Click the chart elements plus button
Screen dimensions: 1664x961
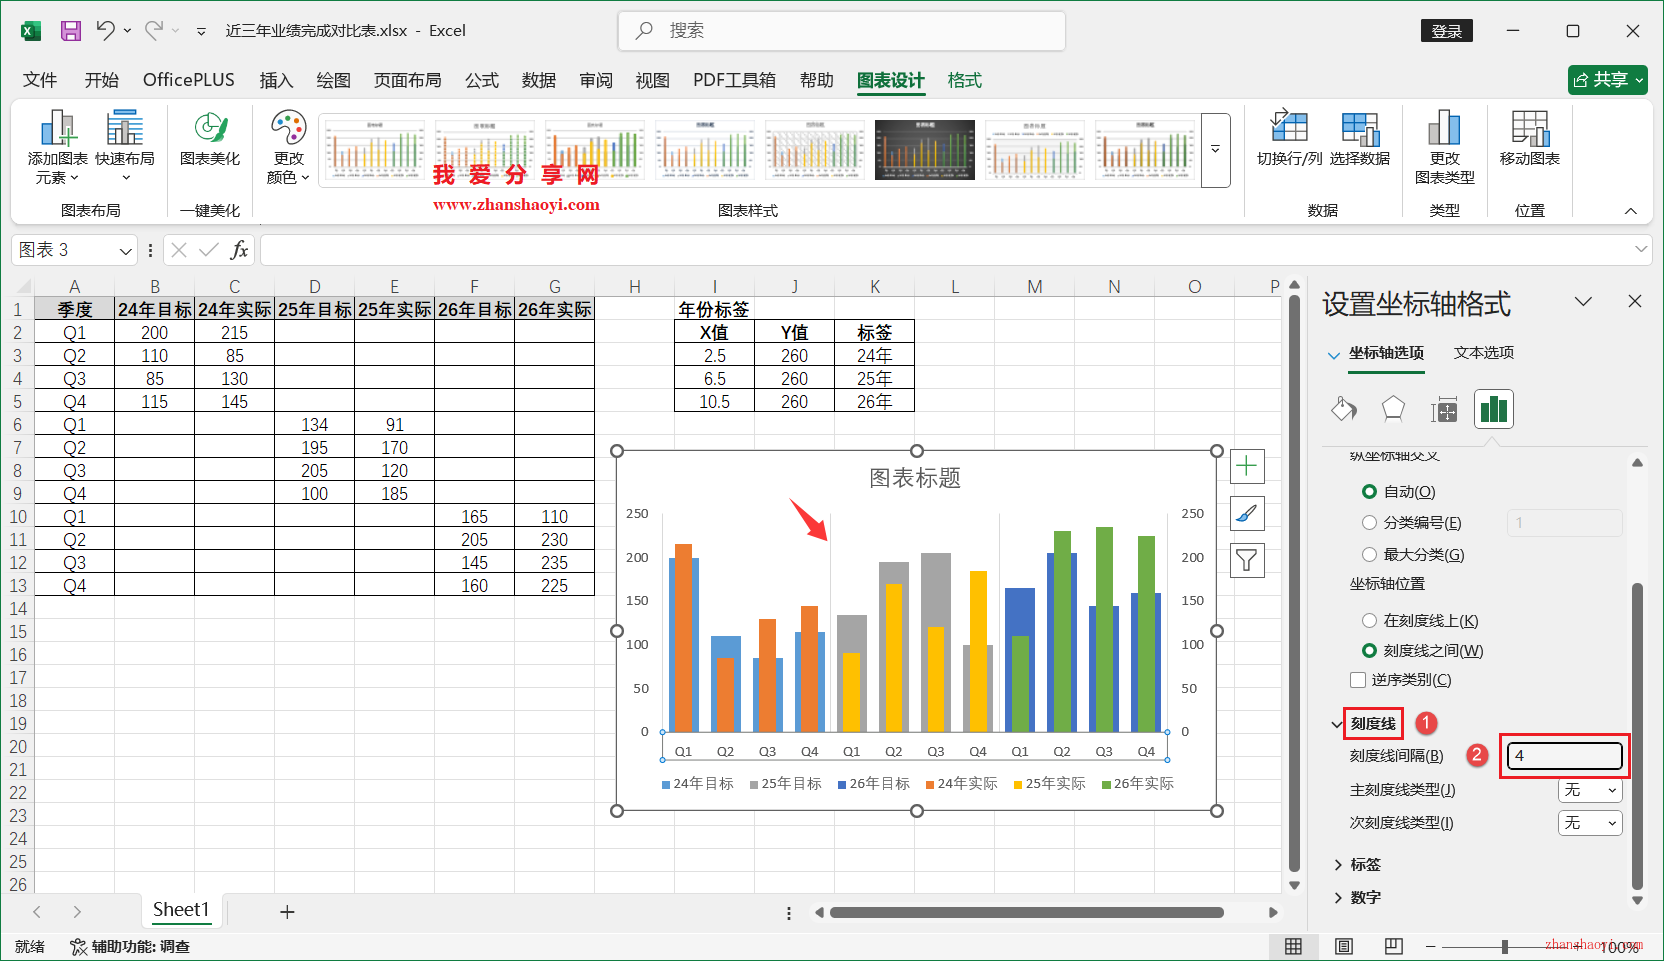(1246, 466)
